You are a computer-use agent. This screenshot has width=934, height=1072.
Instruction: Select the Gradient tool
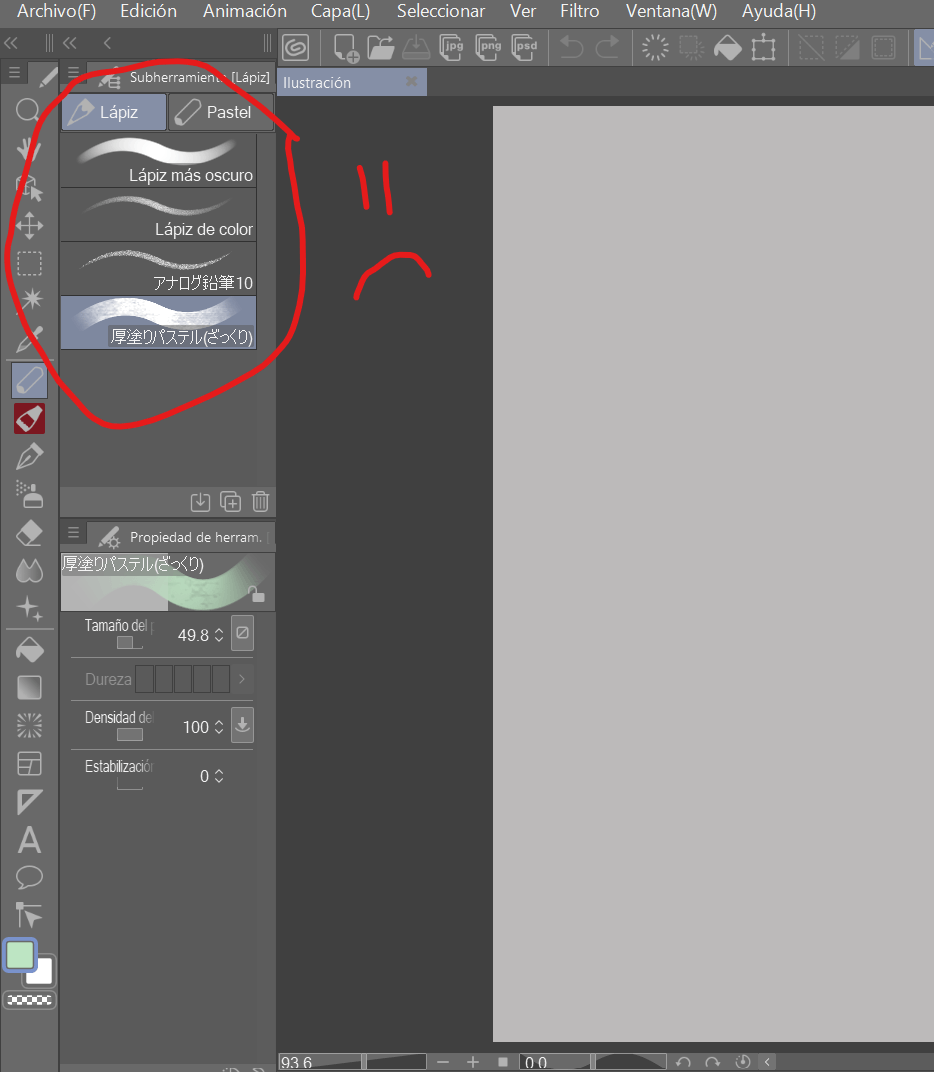pyautogui.click(x=29, y=687)
